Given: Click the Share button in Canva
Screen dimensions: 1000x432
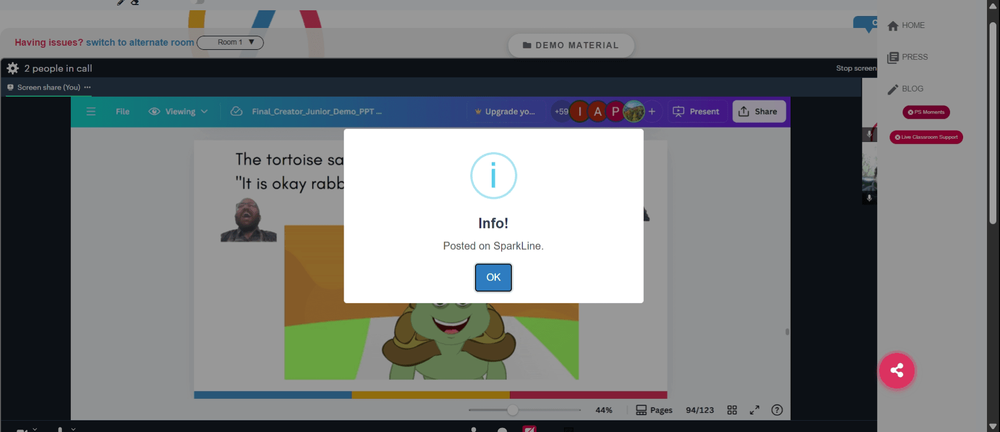Looking at the screenshot, I should click(x=759, y=112).
